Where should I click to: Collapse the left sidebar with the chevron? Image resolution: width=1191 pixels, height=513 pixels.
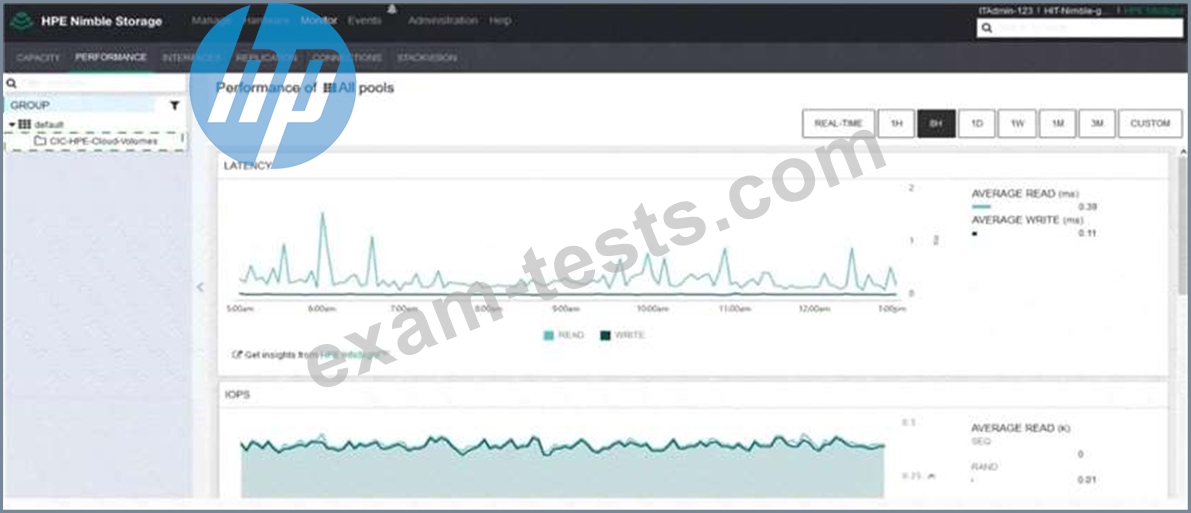point(201,287)
